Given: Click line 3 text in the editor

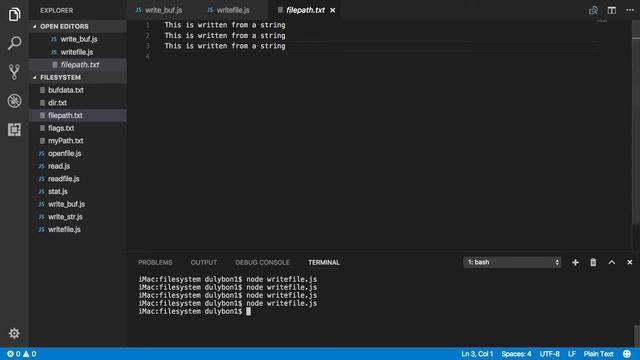Looking at the screenshot, I should pyautogui.click(x=225, y=46).
